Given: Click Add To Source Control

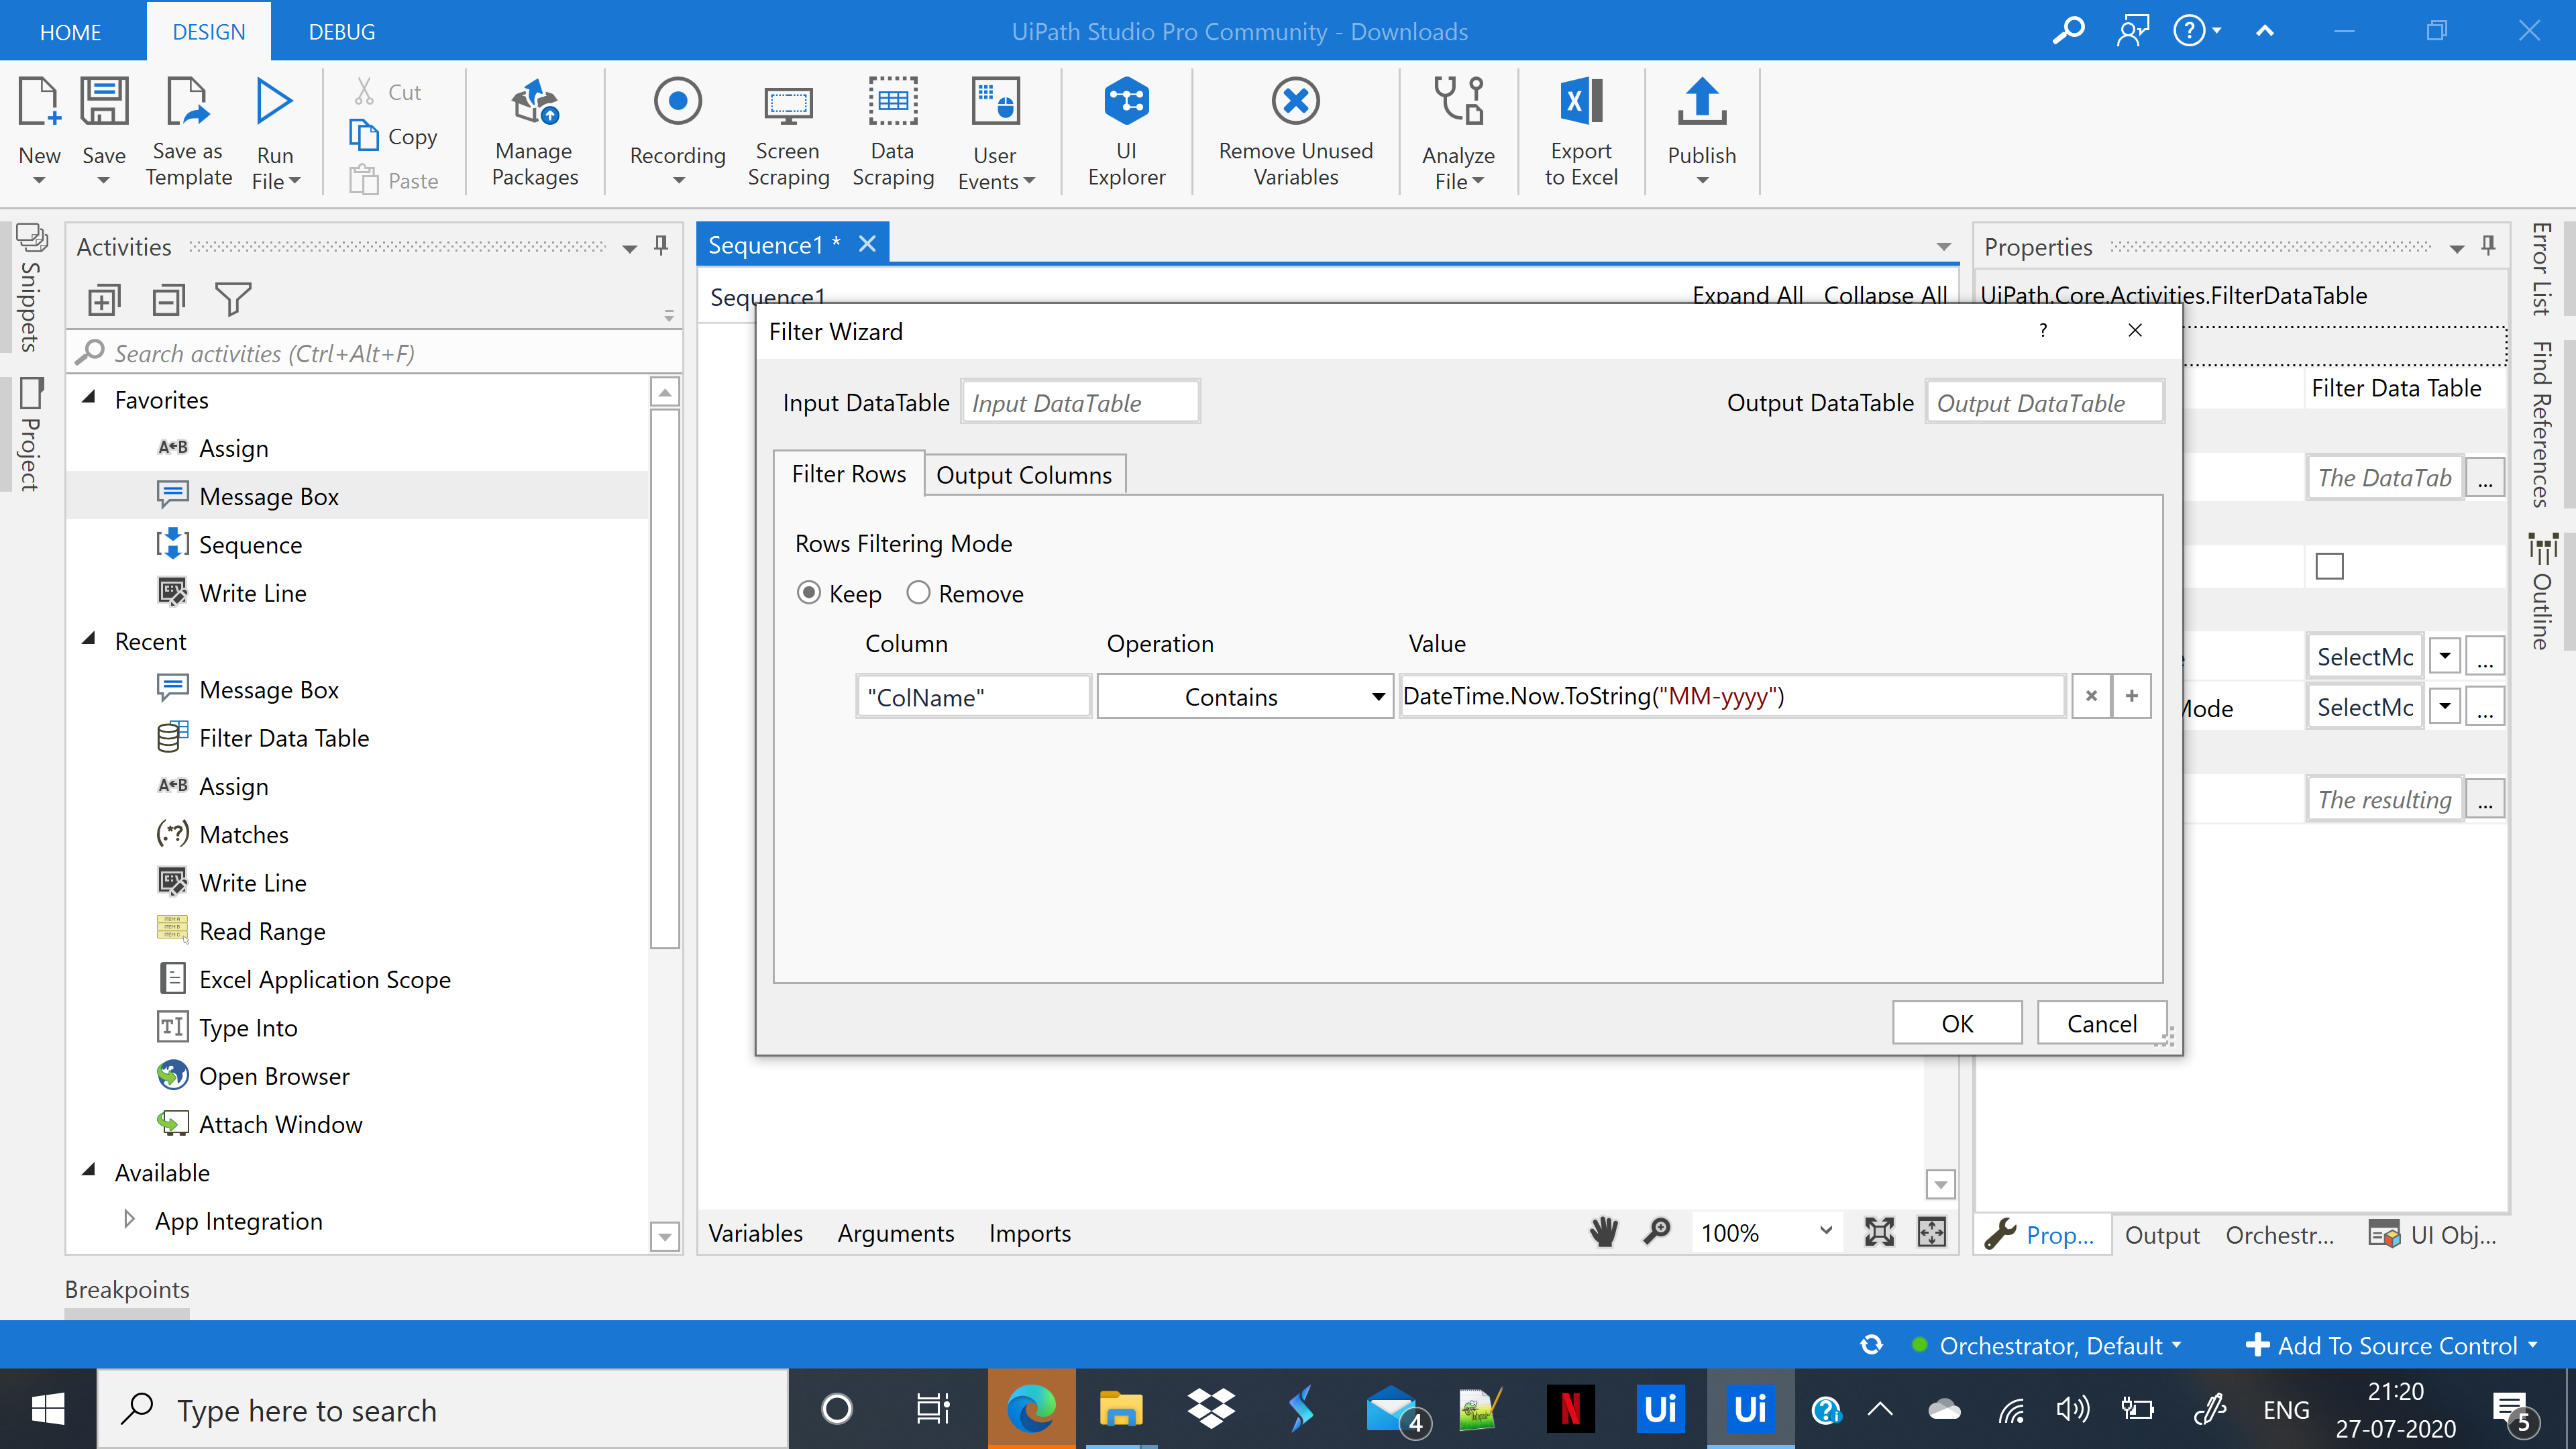Looking at the screenshot, I should point(2389,1345).
